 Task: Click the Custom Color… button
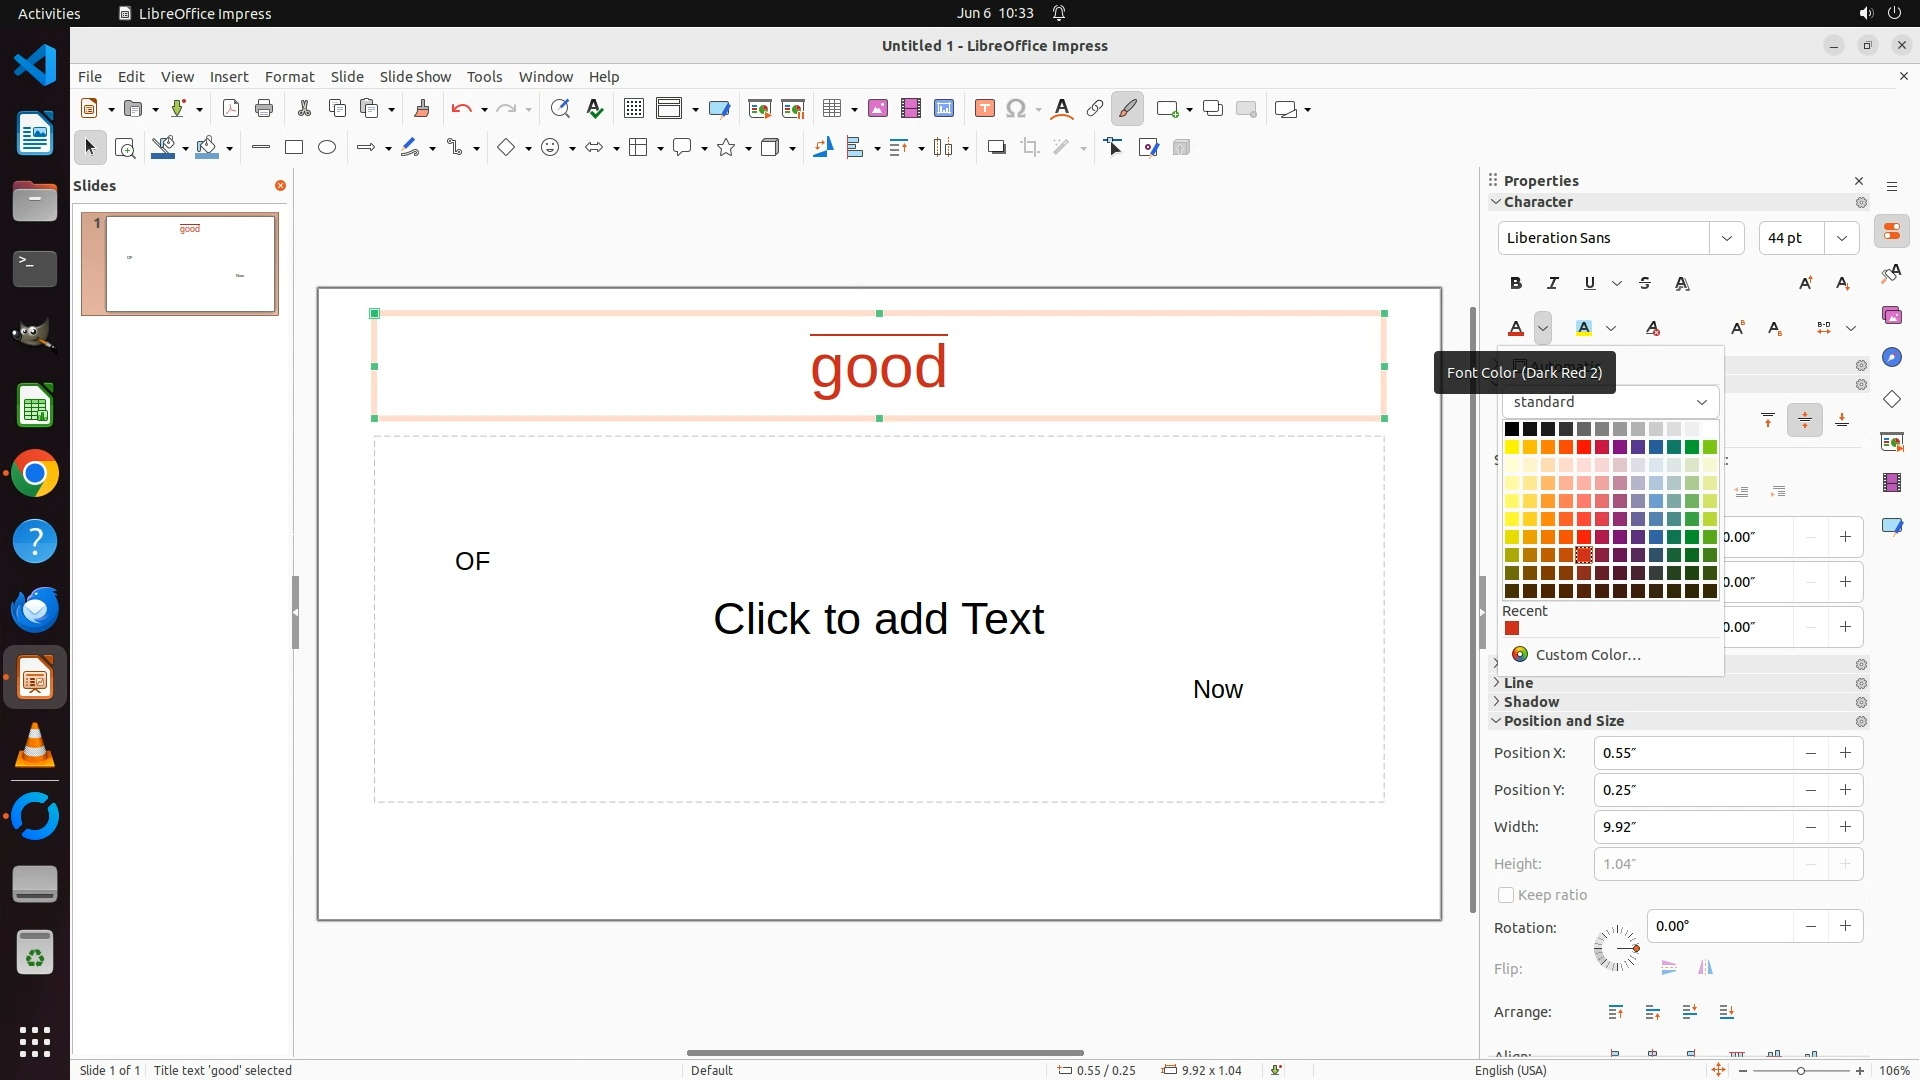[x=1587, y=655]
